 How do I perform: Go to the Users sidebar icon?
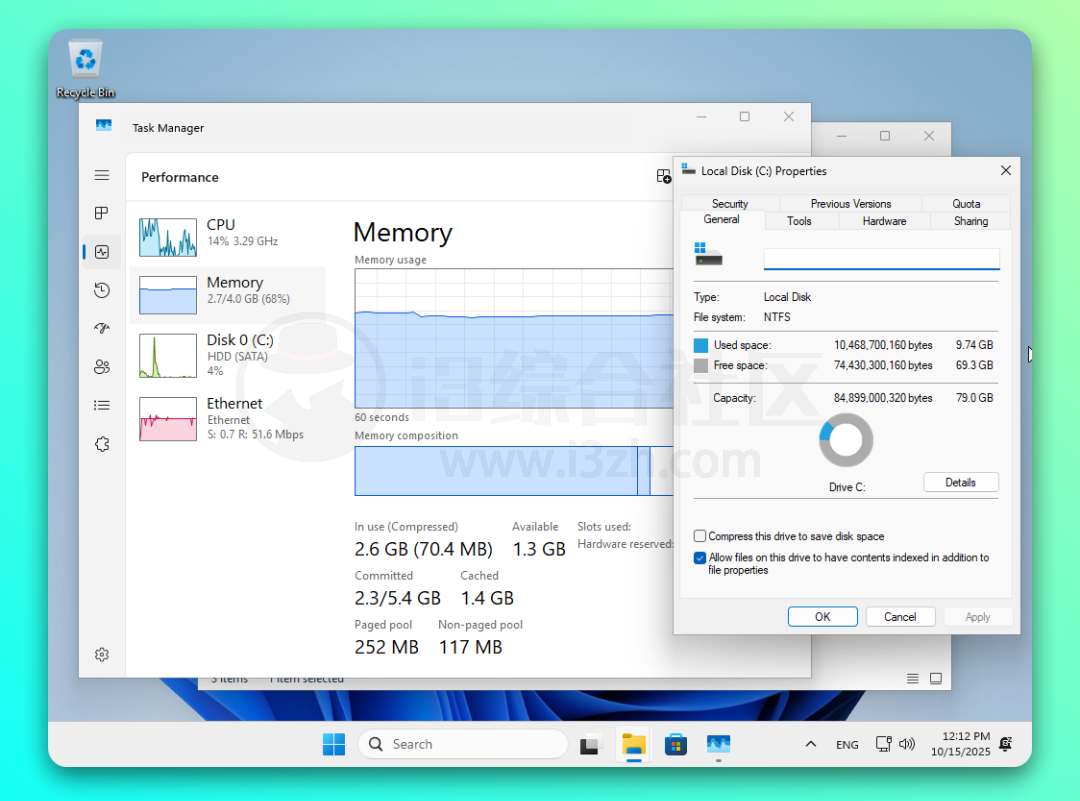click(x=102, y=367)
